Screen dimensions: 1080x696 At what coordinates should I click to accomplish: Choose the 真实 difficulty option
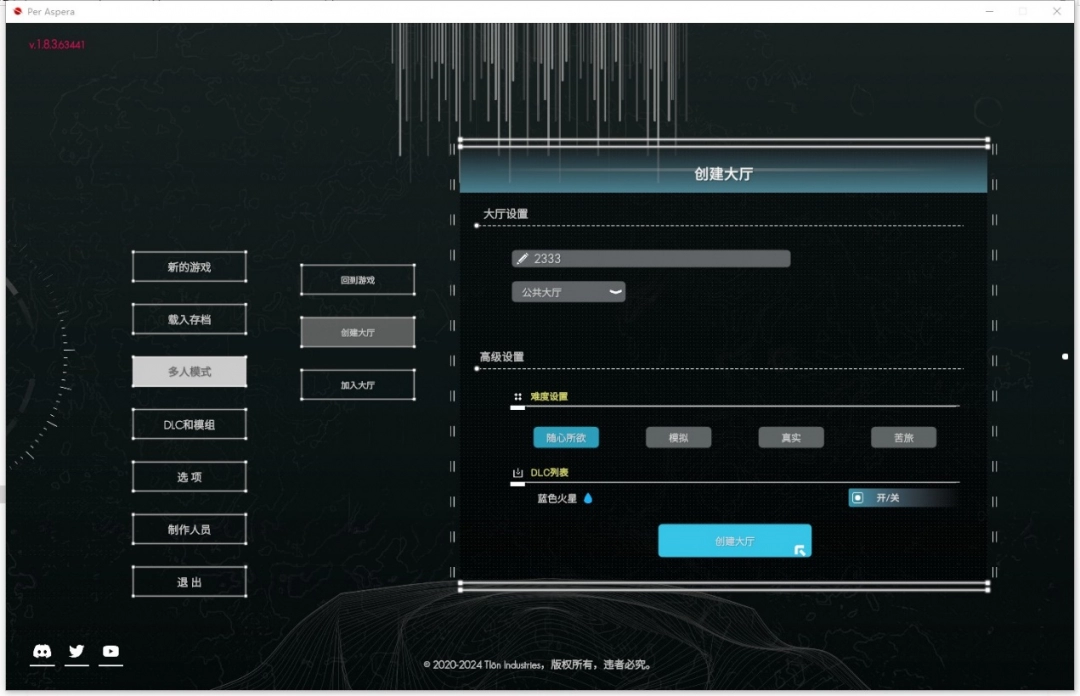point(791,437)
